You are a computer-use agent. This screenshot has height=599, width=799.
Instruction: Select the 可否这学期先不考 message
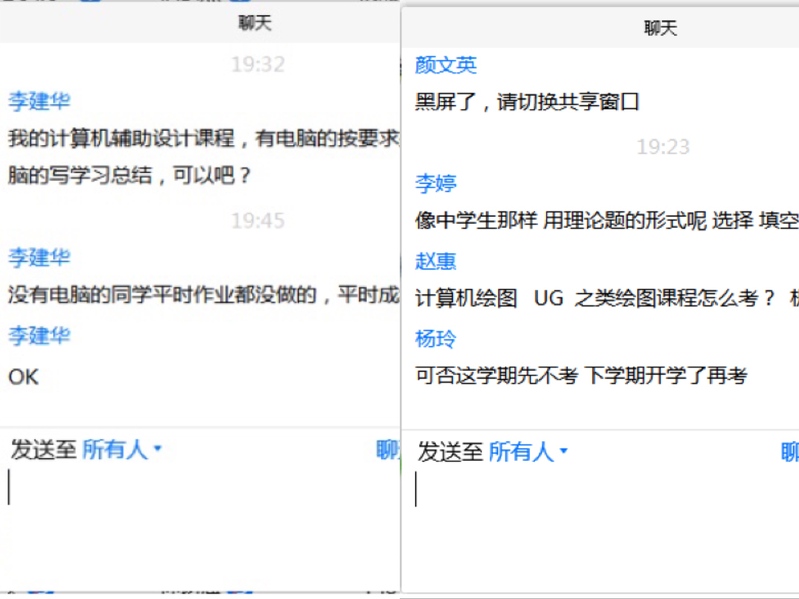tap(581, 376)
